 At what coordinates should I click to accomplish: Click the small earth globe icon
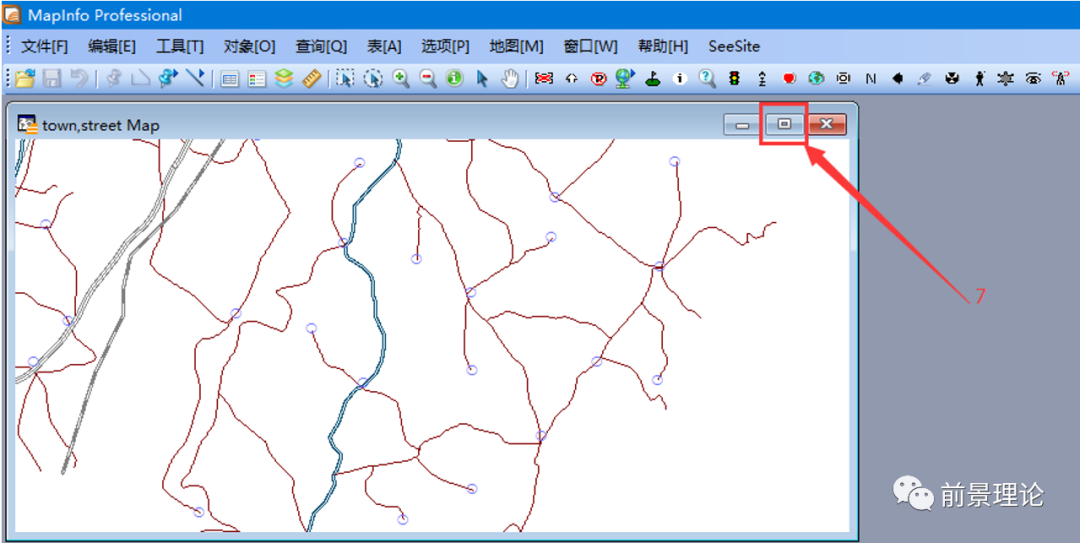(816, 79)
